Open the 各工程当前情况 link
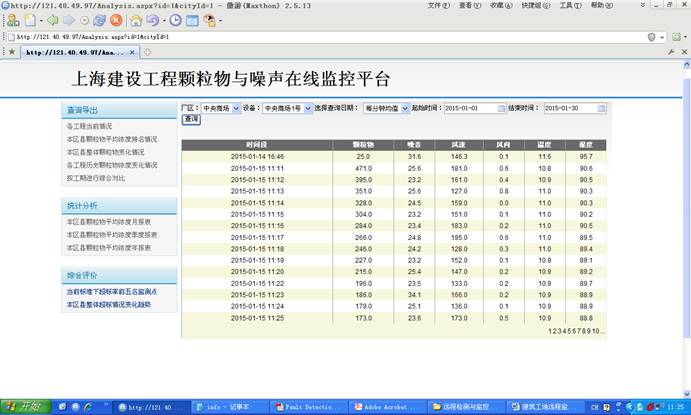This screenshot has width=691, height=415. 90,127
